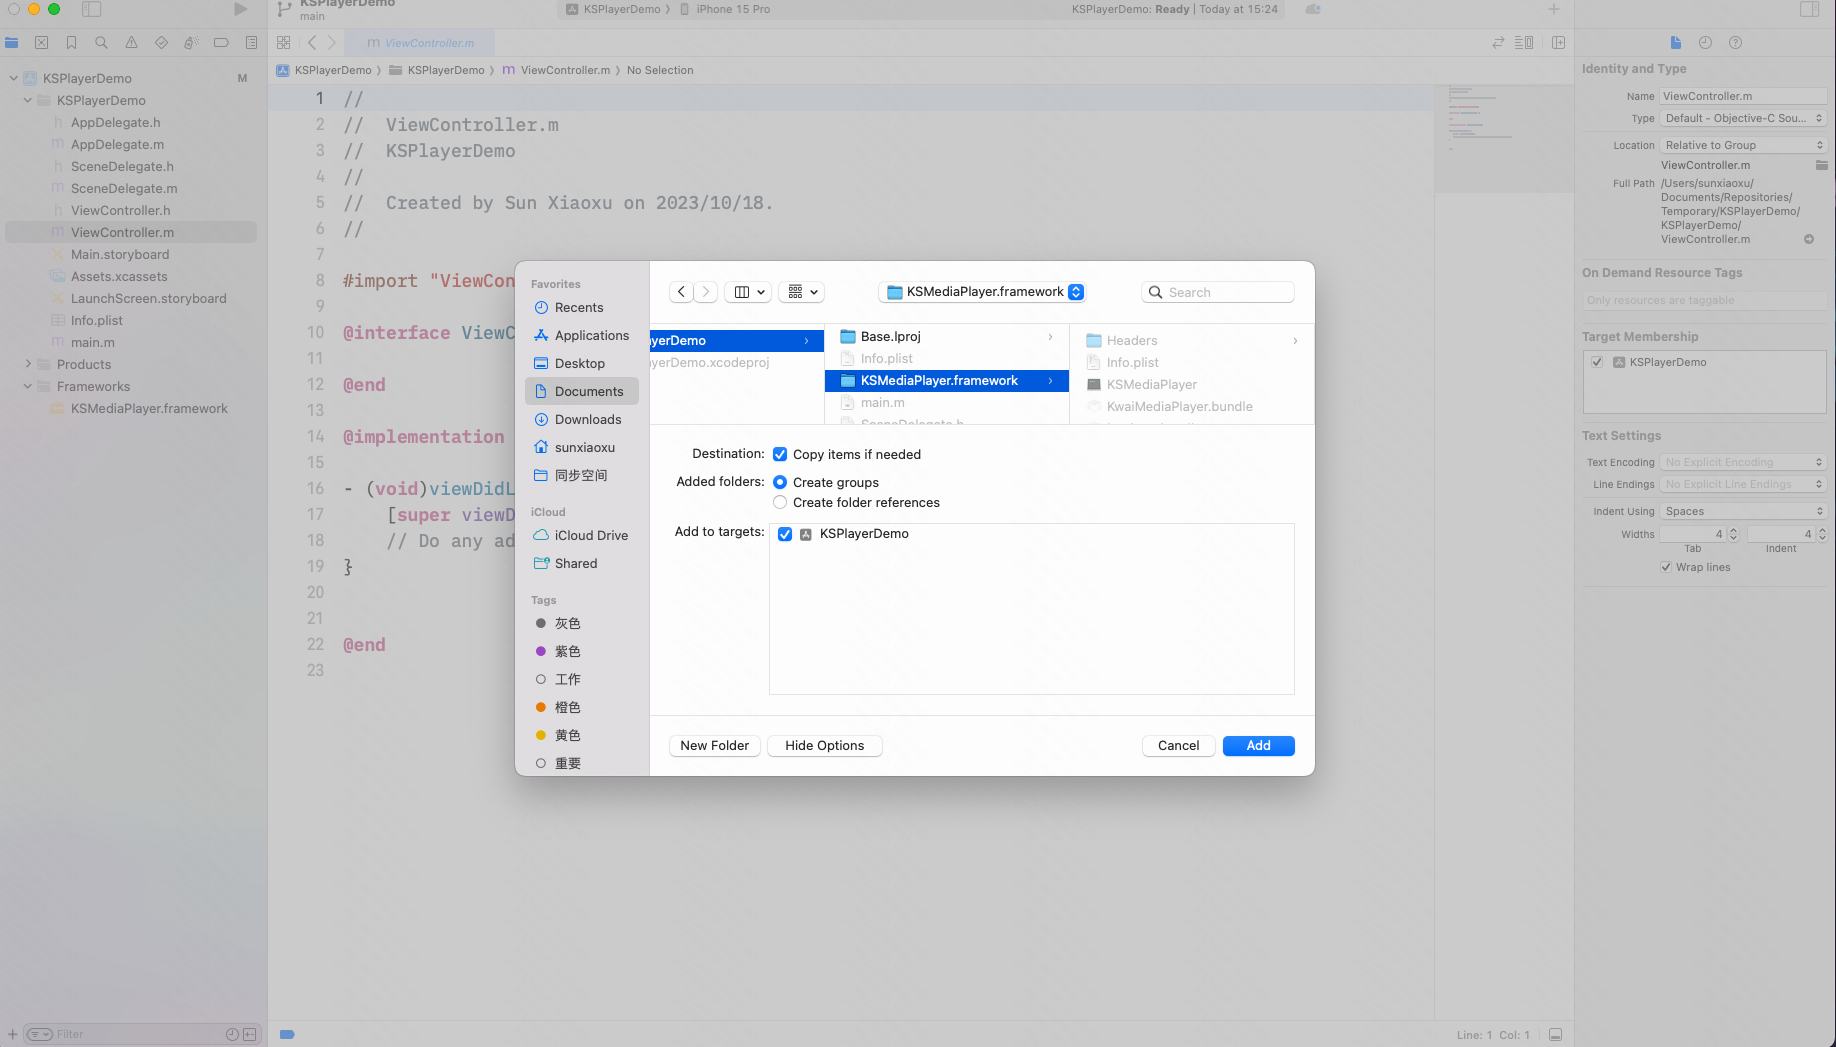Show the Quick Help inspector icon
The height and width of the screenshot is (1047, 1836).
pos(1736,43)
